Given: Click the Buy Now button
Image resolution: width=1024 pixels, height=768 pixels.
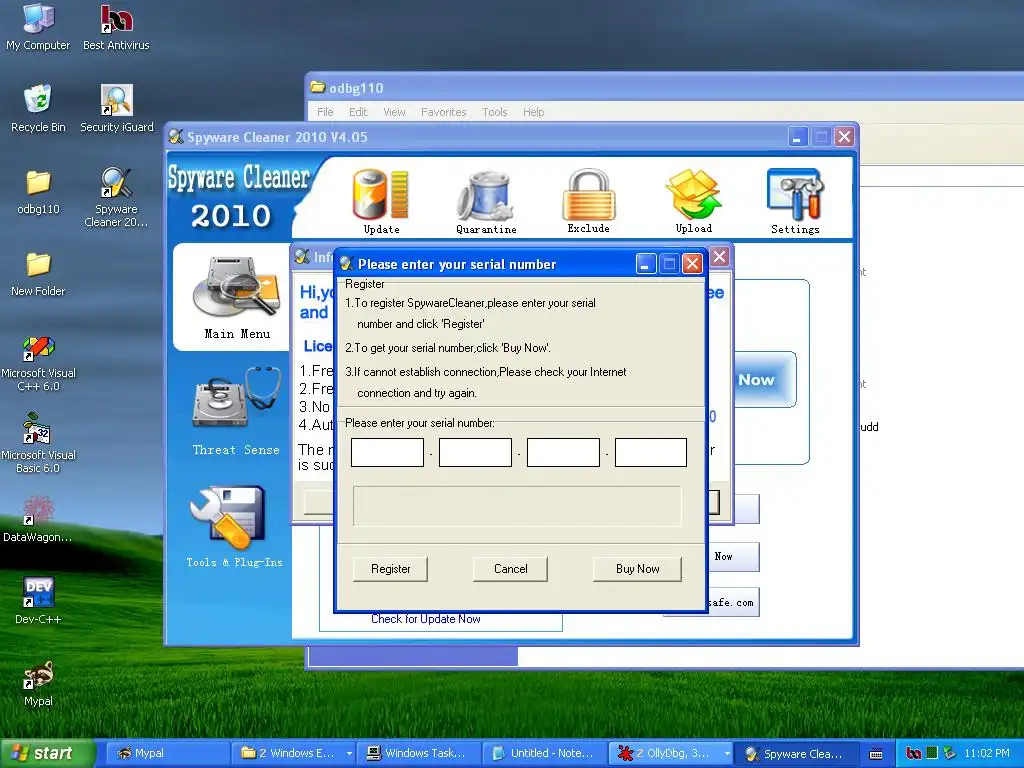Looking at the screenshot, I should [x=637, y=569].
